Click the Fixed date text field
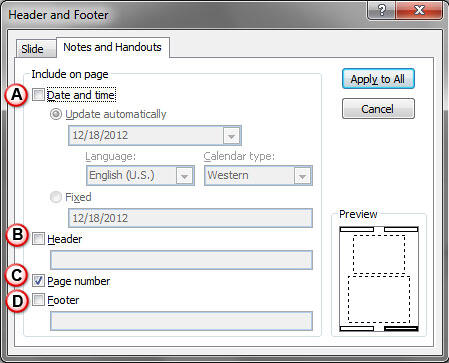Screen dimensions: 449x363 [190, 218]
